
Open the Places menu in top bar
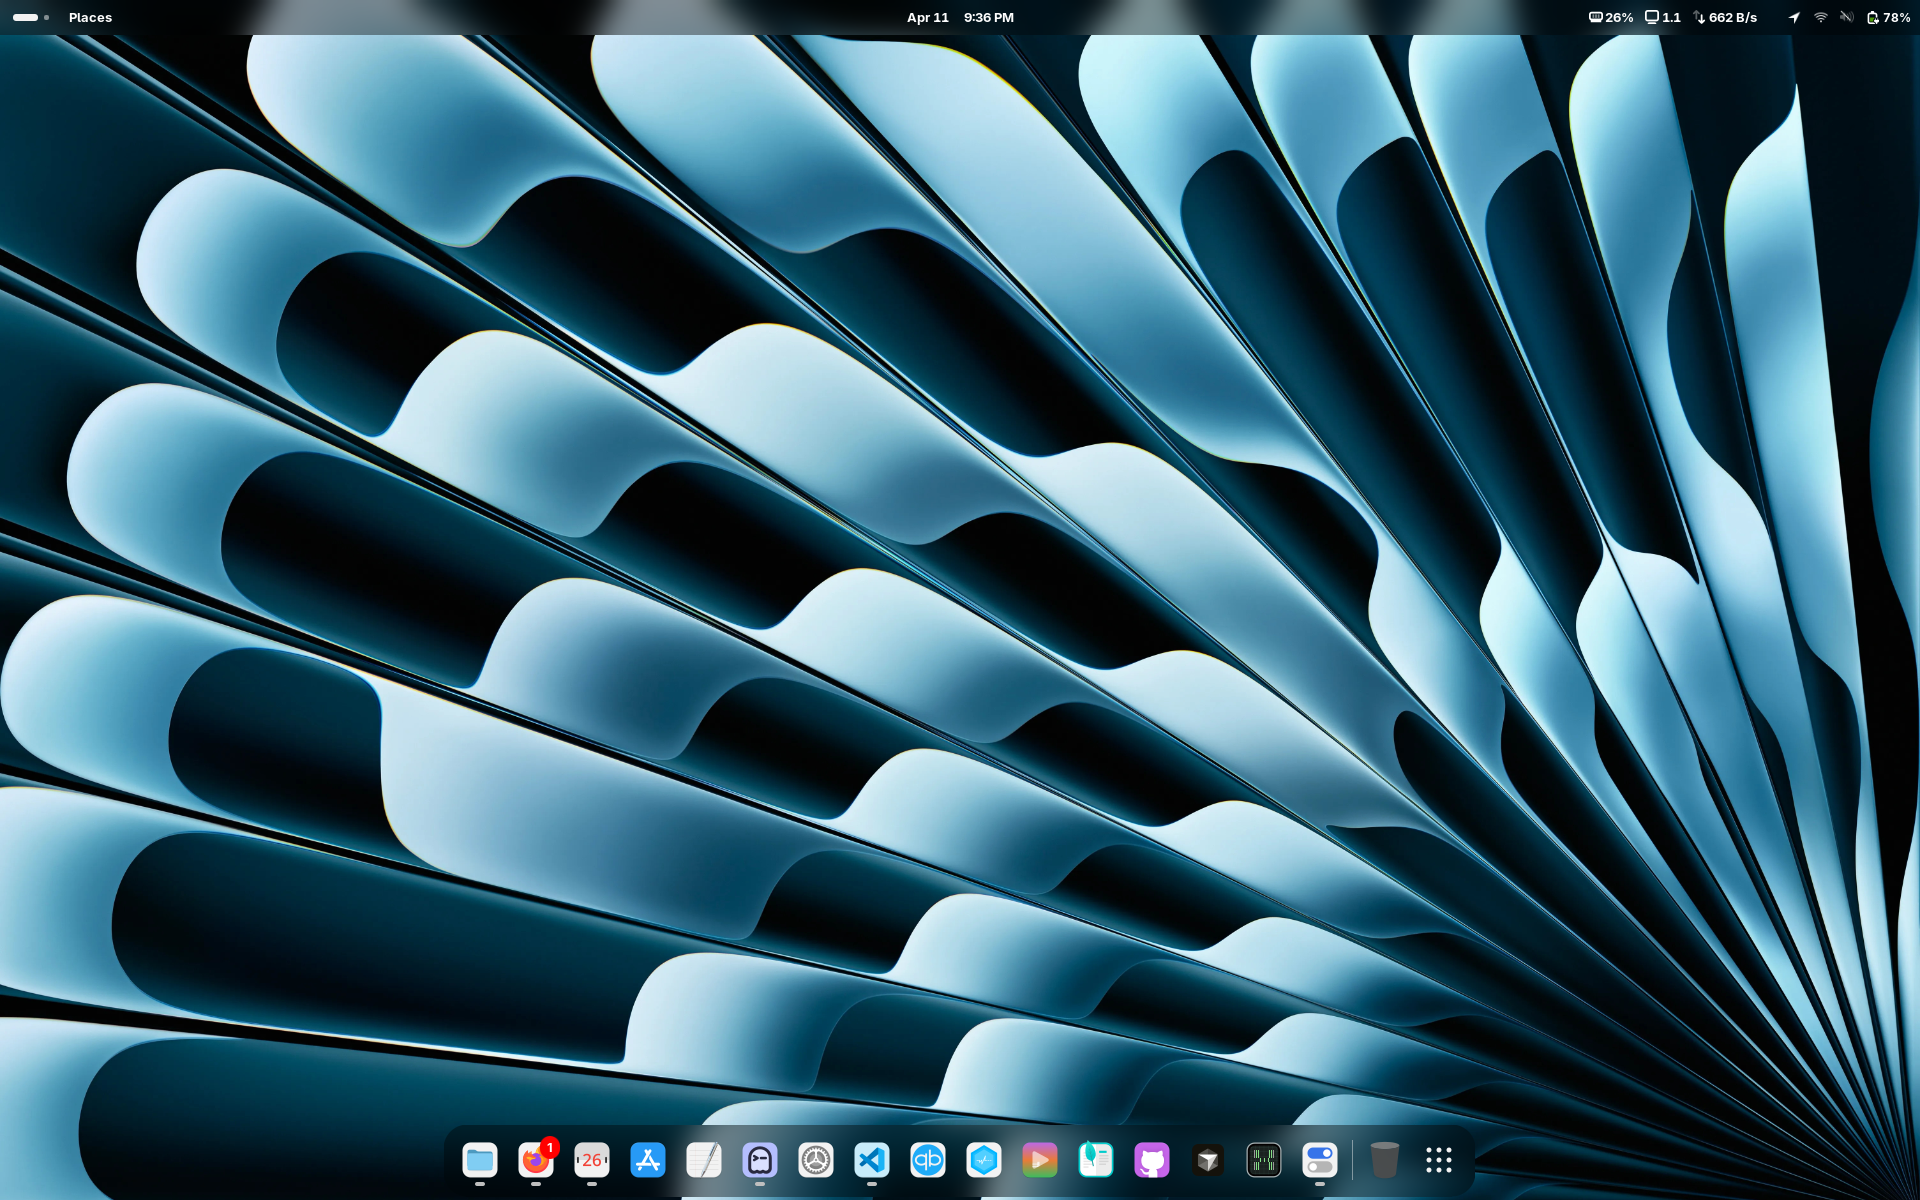click(x=90, y=17)
